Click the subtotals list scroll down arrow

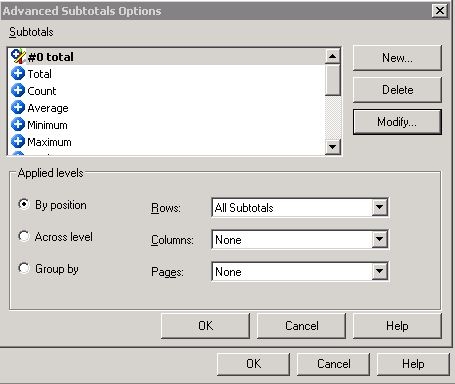(x=332, y=147)
